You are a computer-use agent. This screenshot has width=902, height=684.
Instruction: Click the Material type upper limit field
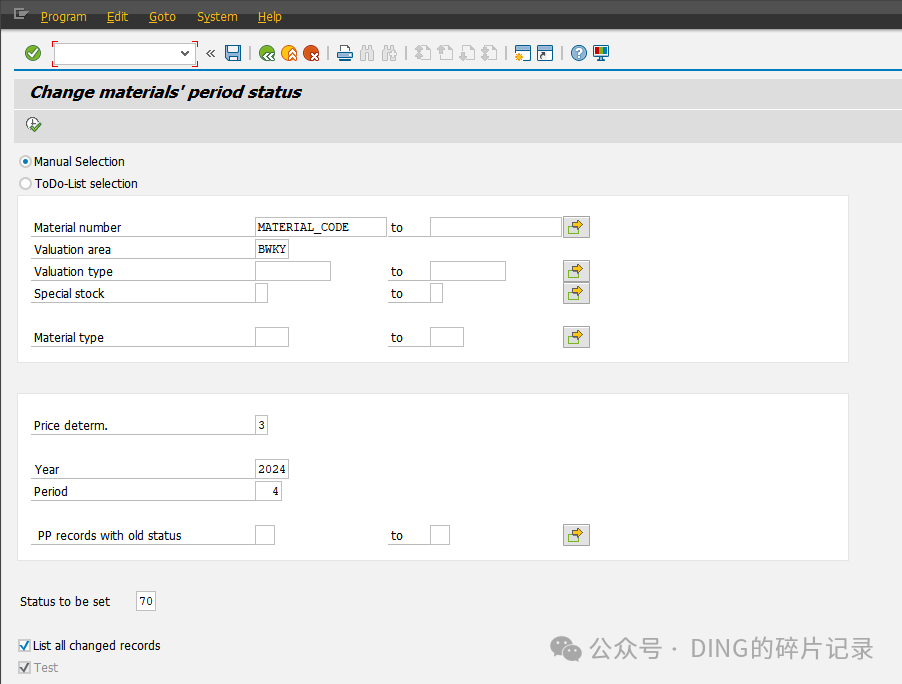[x=447, y=337]
